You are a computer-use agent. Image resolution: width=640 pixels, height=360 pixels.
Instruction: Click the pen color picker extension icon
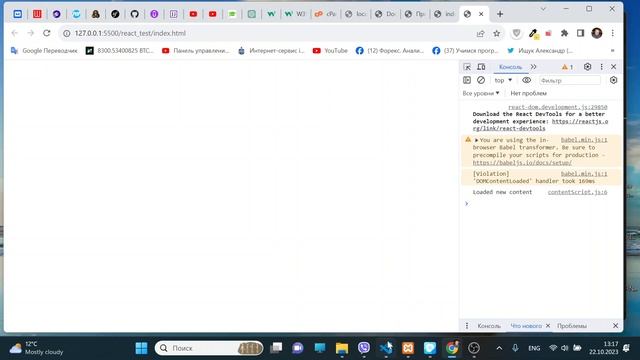point(533,33)
